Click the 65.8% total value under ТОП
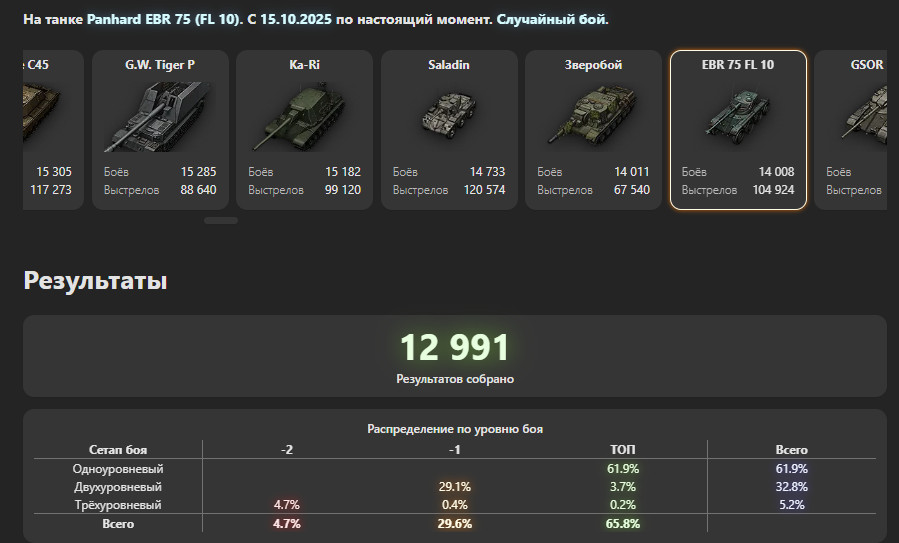This screenshot has width=899, height=543. [x=622, y=523]
